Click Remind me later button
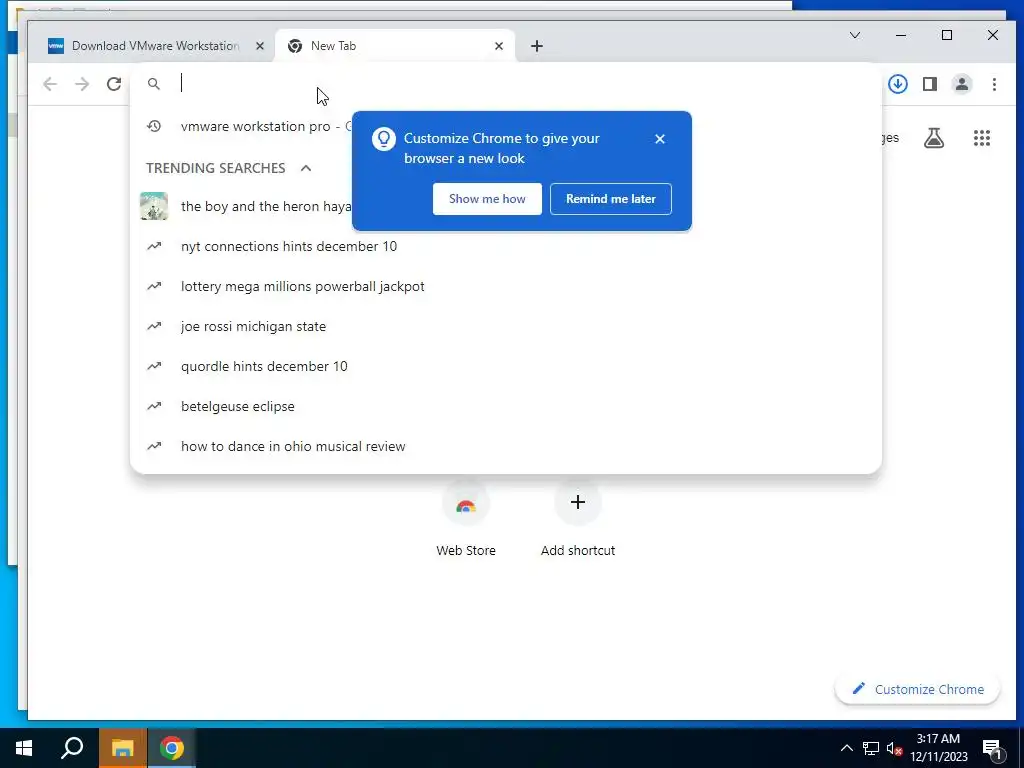The width and height of the screenshot is (1024, 768). 611,199
